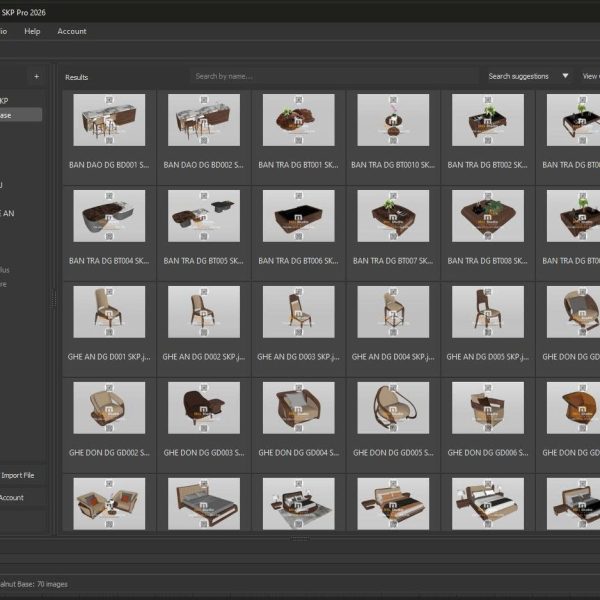Open the Help menu
Viewport: 600px width, 600px height.
[x=32, y=31]
